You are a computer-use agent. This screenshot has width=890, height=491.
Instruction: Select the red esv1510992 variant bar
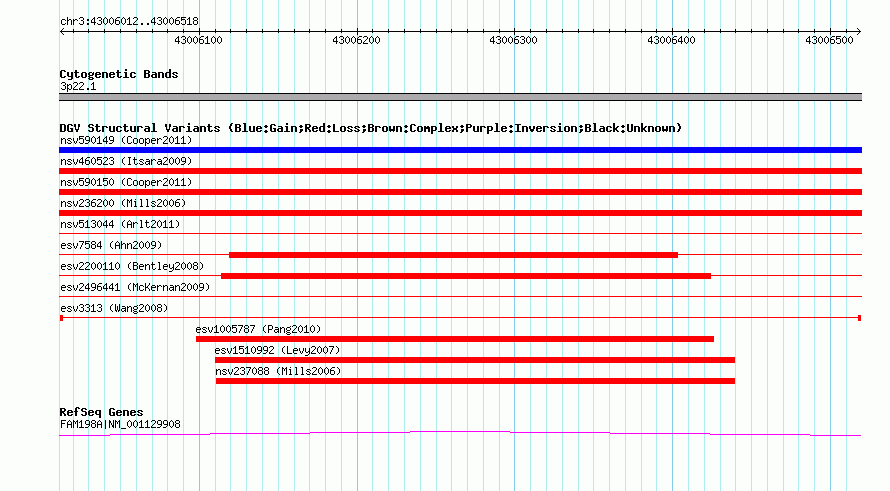click(475, 360)
